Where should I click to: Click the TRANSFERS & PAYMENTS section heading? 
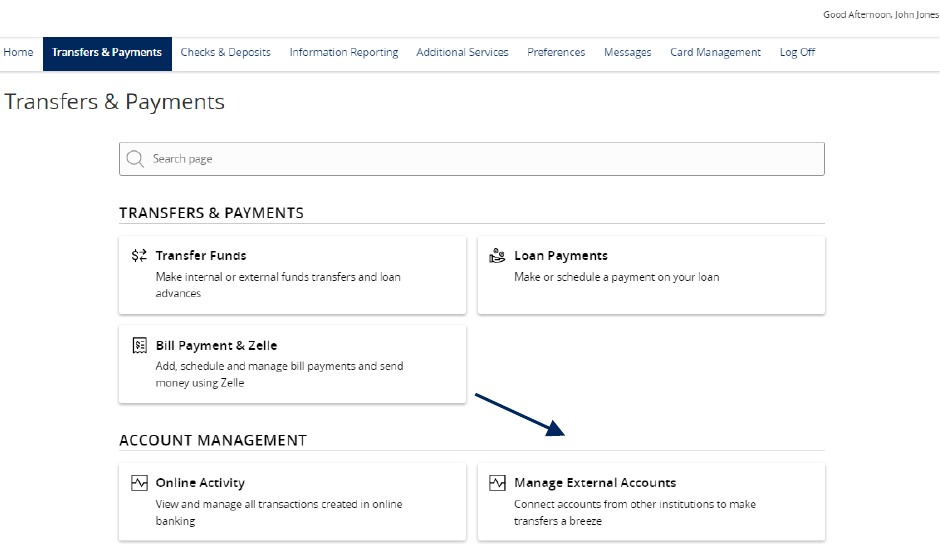[x=212, y=213]
